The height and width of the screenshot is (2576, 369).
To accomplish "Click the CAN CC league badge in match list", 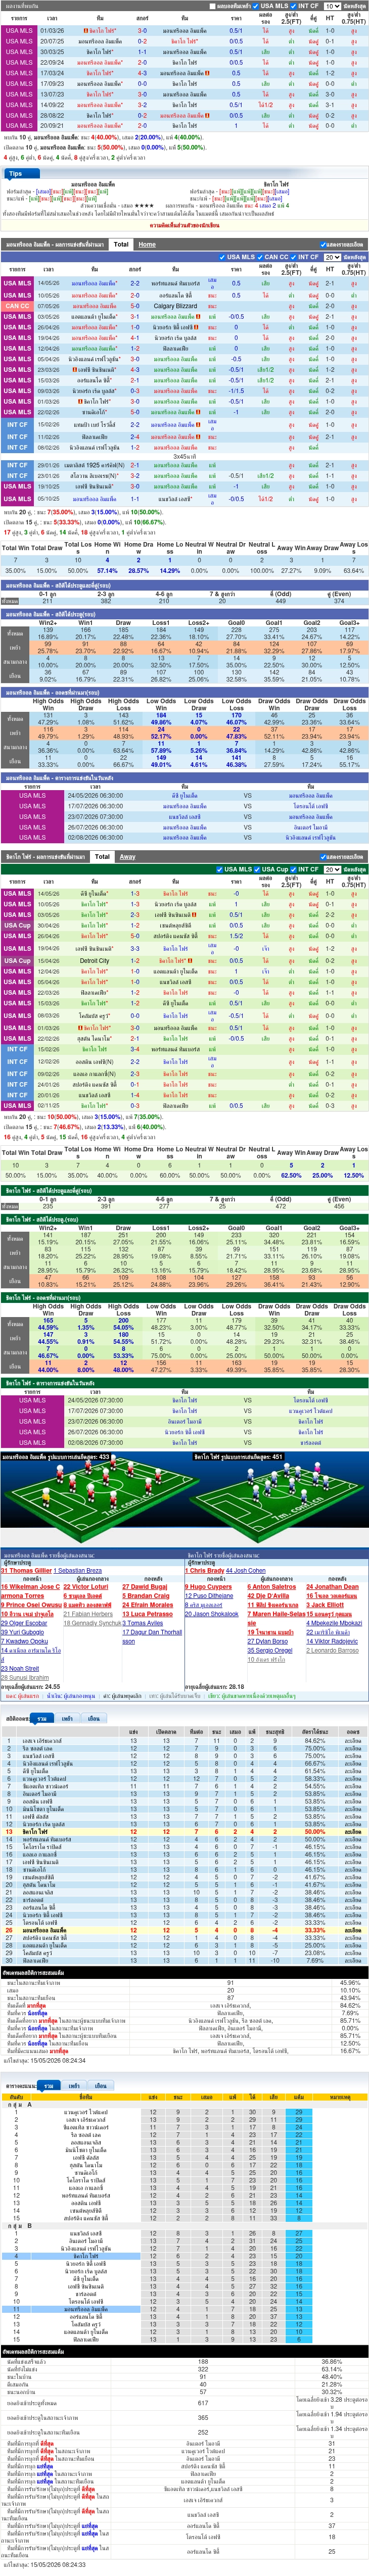I will point(18,306).
